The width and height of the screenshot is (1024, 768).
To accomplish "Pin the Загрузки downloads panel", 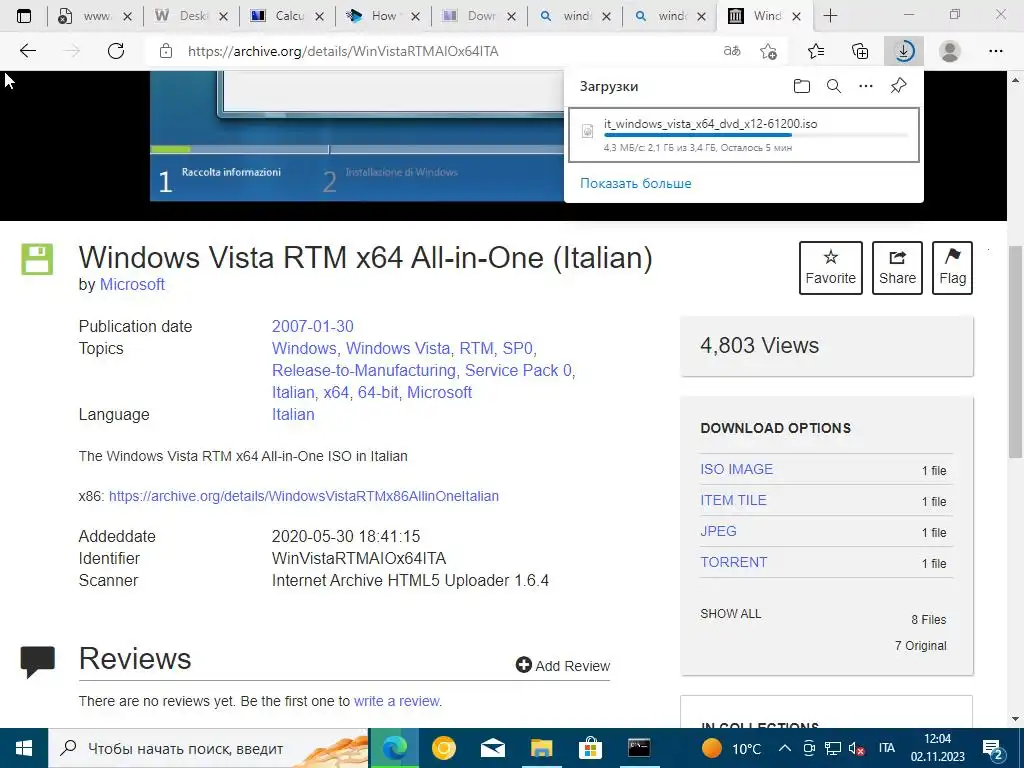I will (899, 86).
